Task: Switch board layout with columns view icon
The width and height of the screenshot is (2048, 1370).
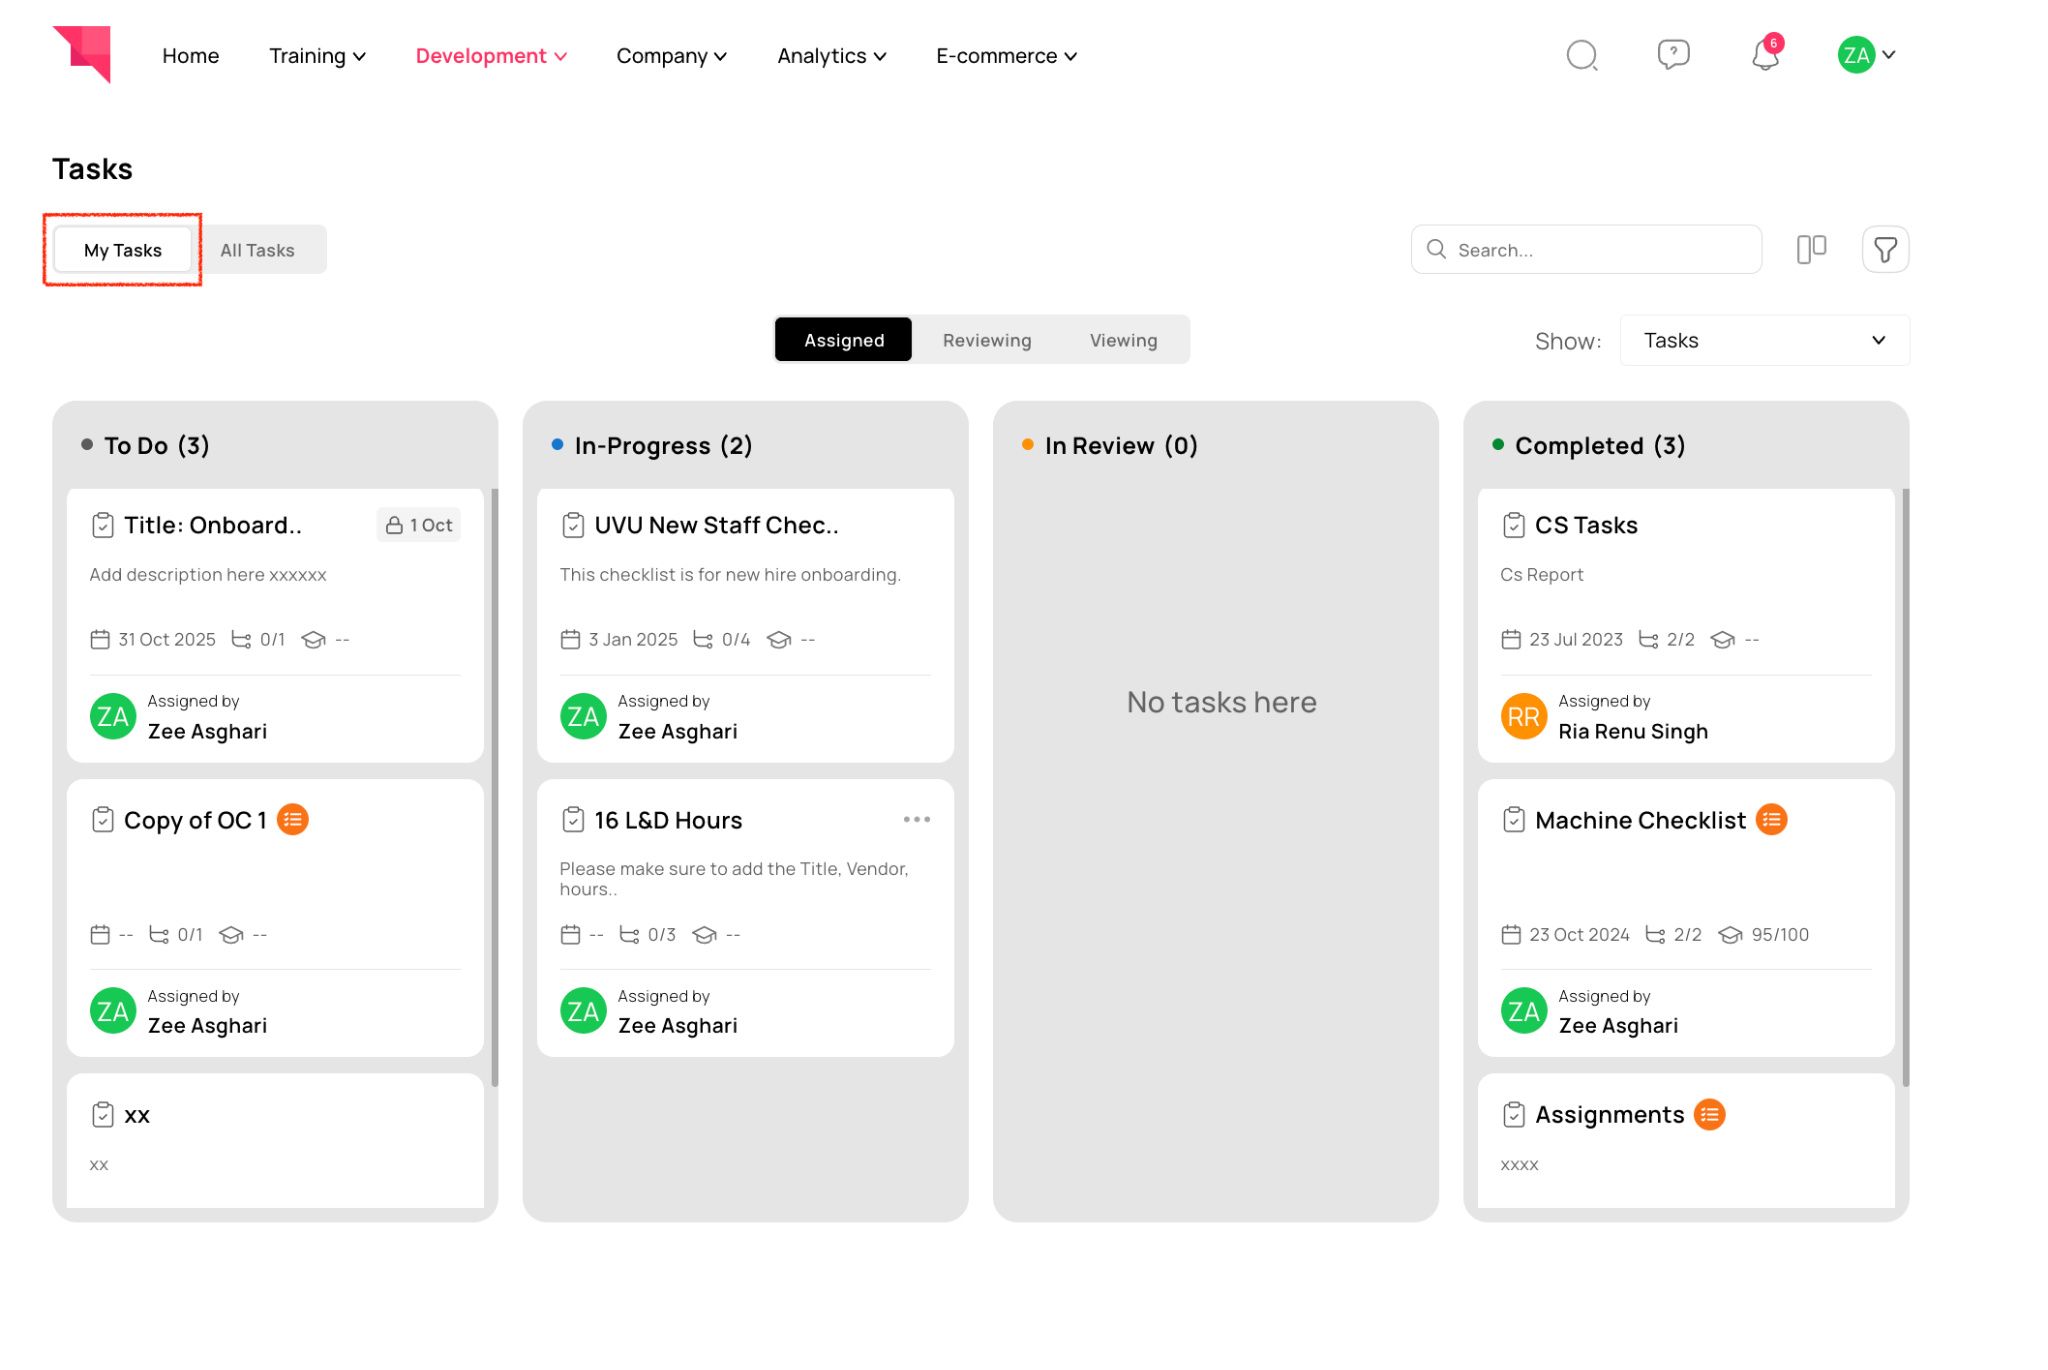Action: tap(1811, 249)
